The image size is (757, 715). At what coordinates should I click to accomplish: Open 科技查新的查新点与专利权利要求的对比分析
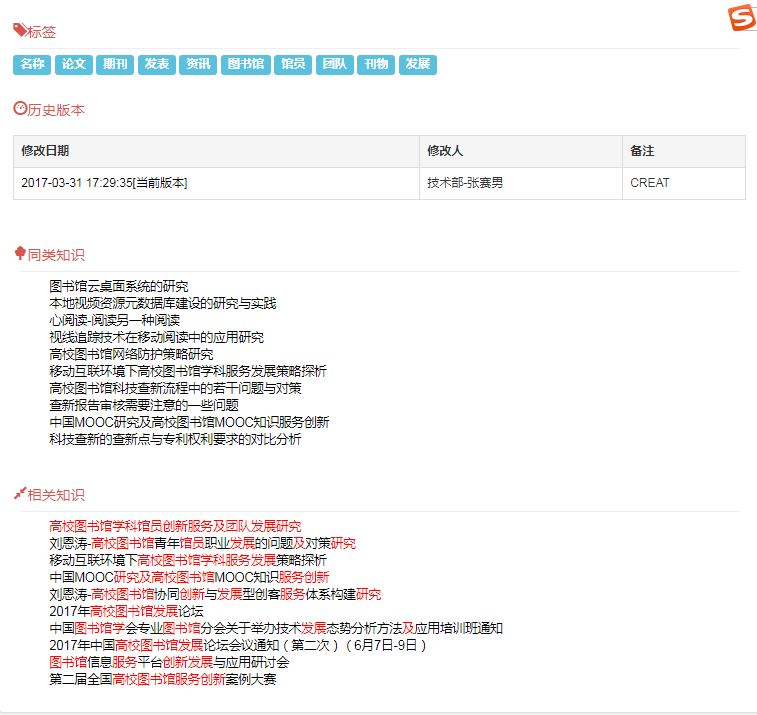click(x=175, y=439)
